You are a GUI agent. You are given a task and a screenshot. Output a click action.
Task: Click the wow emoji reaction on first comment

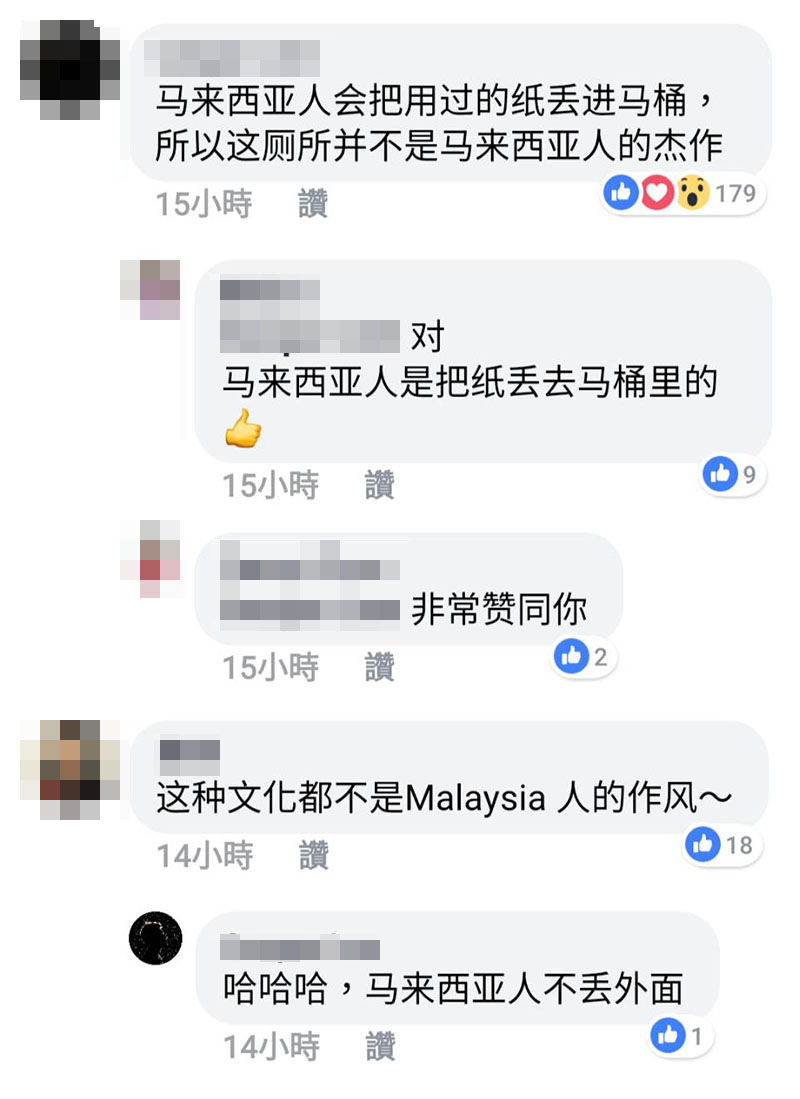point(693,193)
